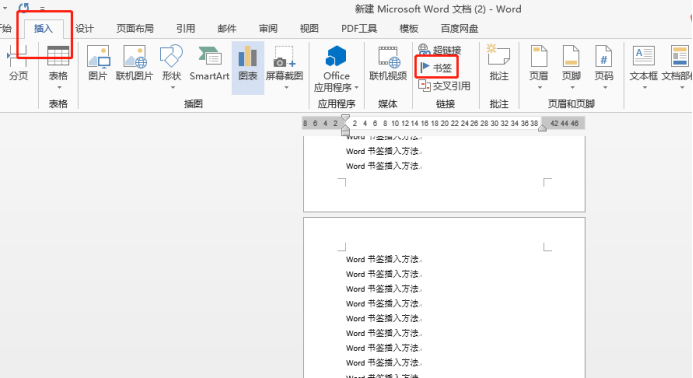Open the 页码 page number options
This screenshot has height=378, width=693.
click(x=604, y=66)
